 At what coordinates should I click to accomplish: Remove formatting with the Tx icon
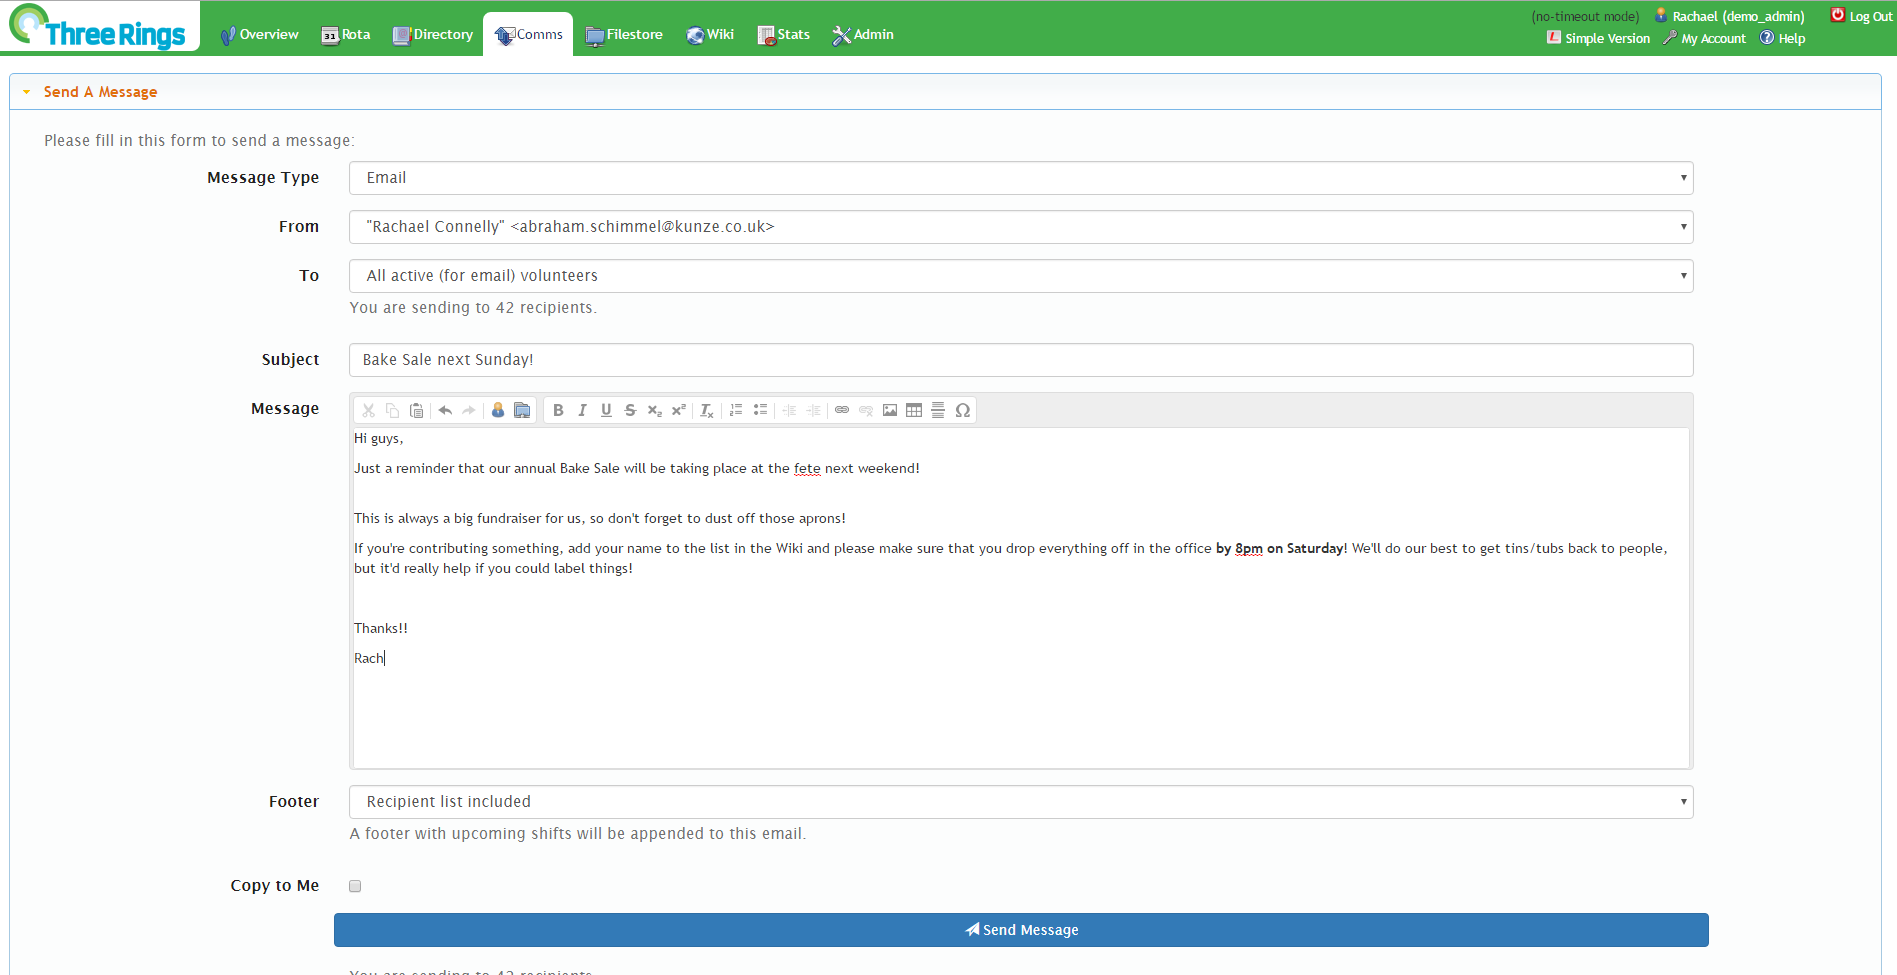tap(707, 410)
